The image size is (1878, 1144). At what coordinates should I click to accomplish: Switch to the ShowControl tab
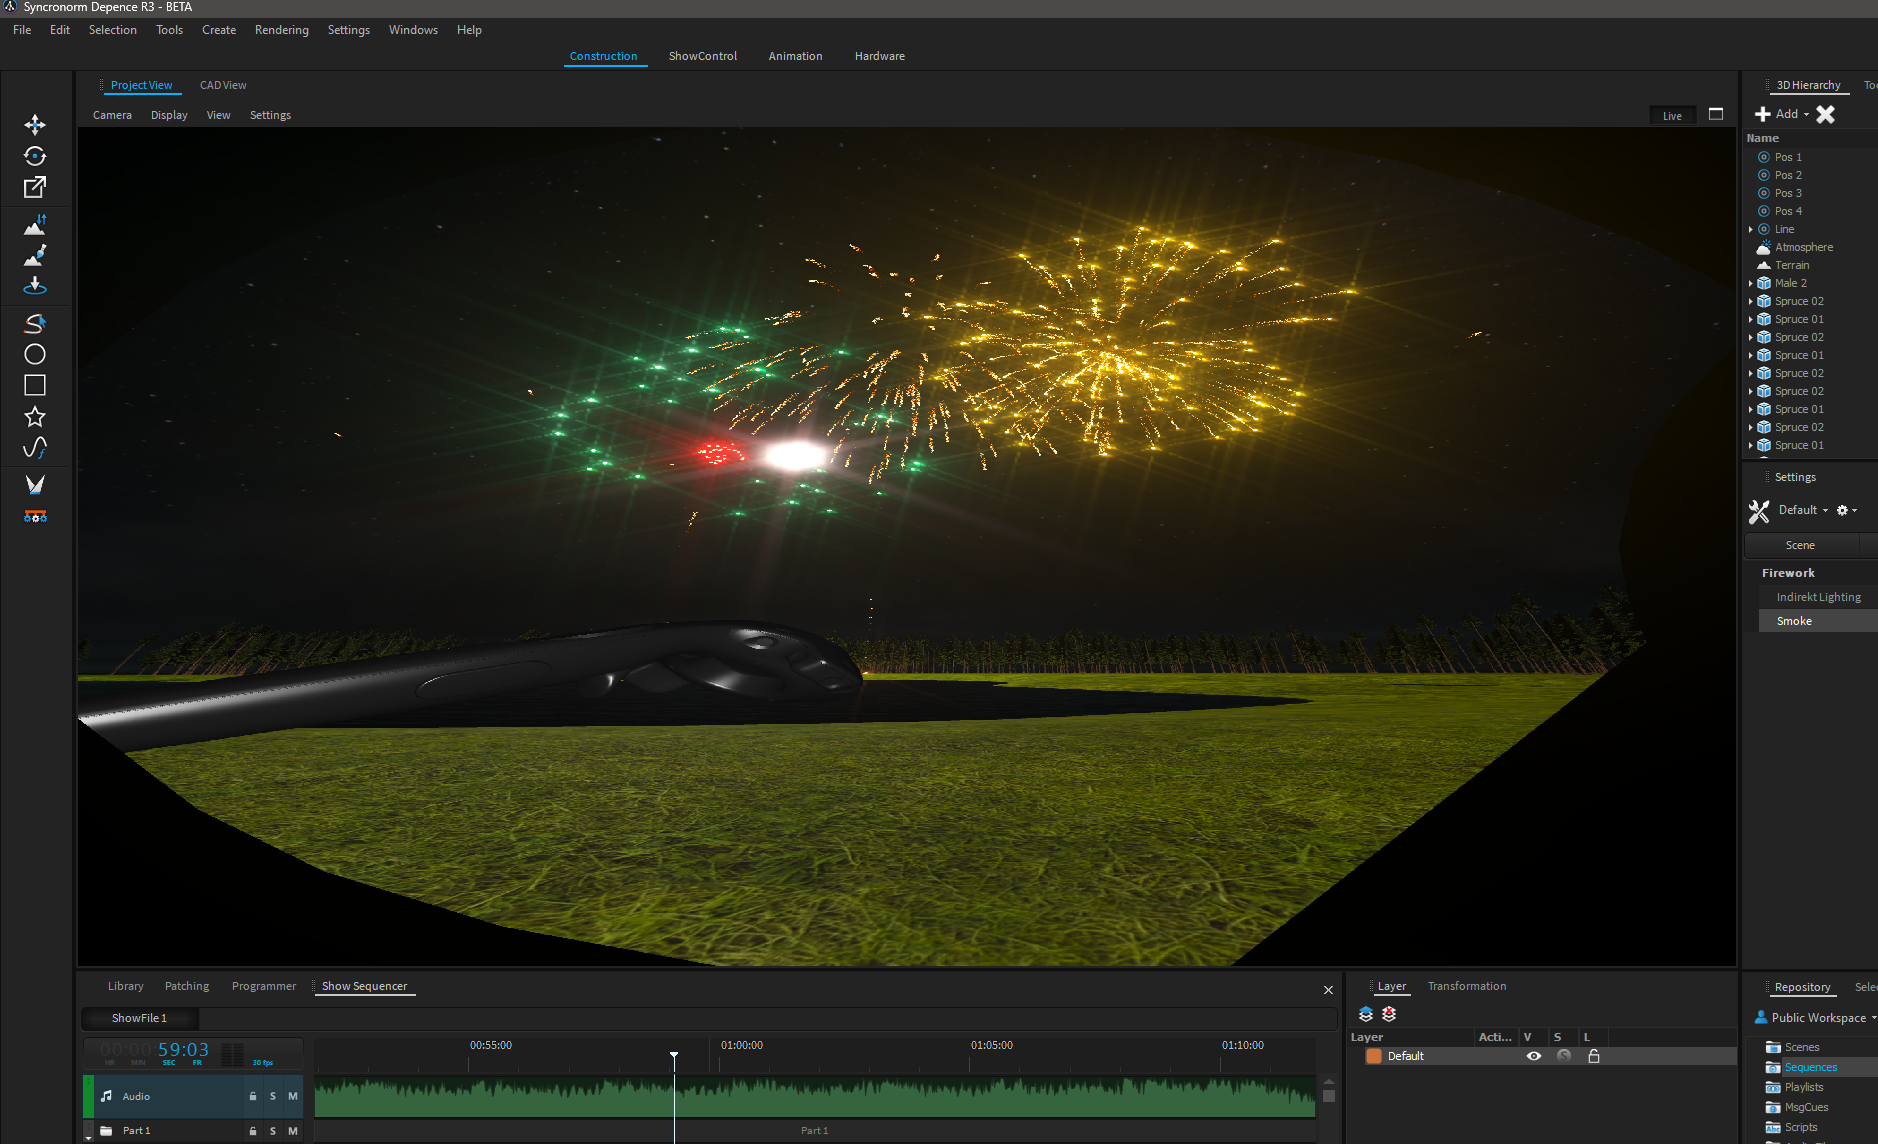click(702, 56)
